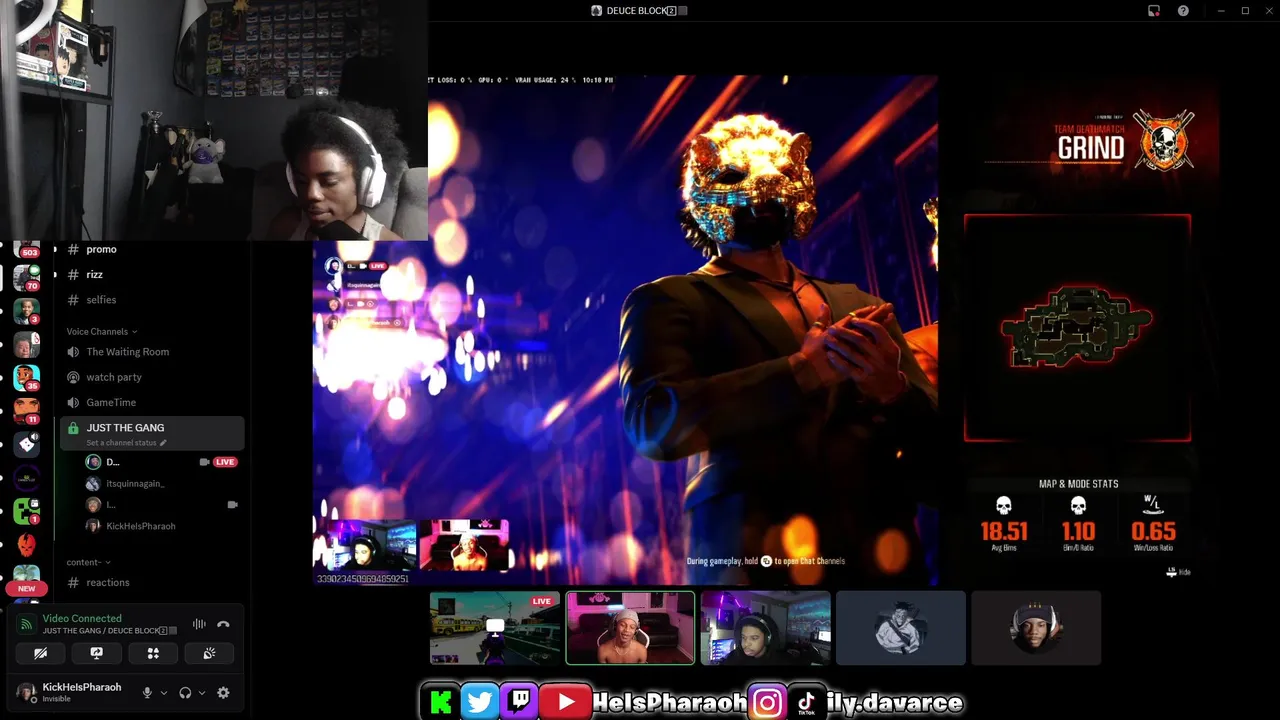Viewport: 1280px width, 720px height.
Task: Select last participant tile with beanie avatar
Action: [x=1036, y=628]
